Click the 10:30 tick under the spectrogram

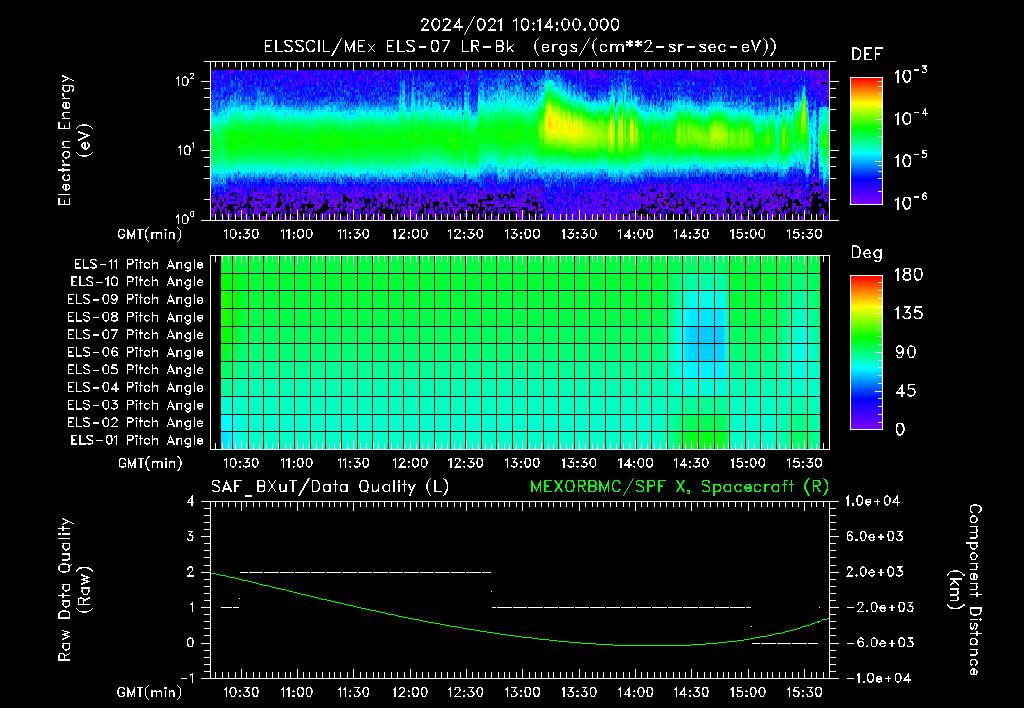241,234
